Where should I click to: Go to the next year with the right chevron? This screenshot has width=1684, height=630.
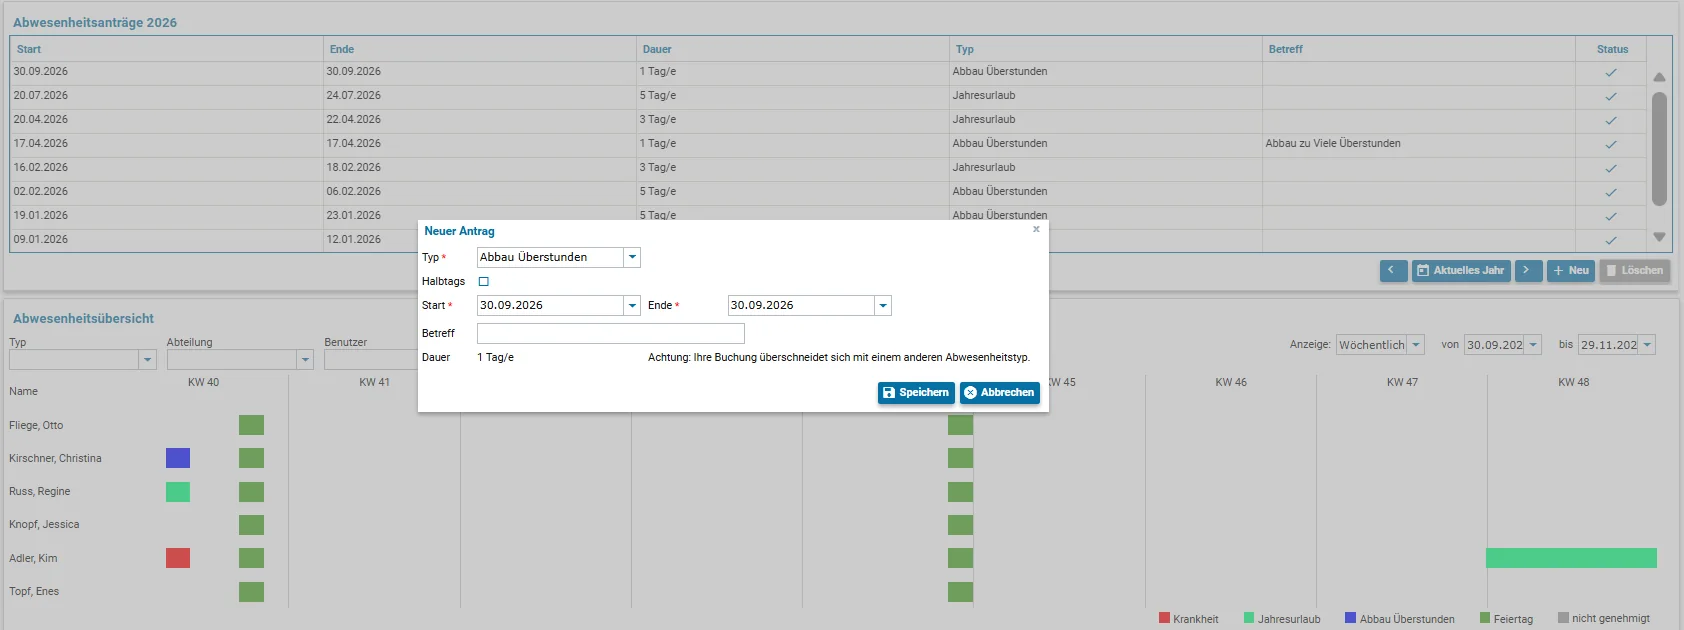(x=1528, y=271)
